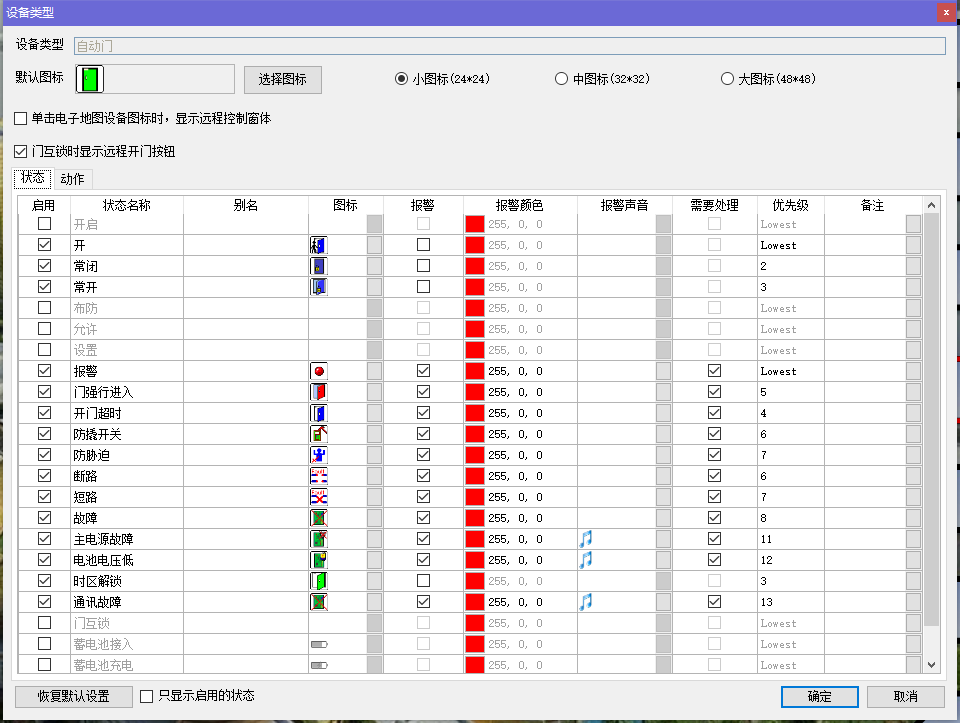The width and height of the screenshot is (960, 723).
Task: Select the 中图标(32*32) radio option
Action: (x=562, y=79)
